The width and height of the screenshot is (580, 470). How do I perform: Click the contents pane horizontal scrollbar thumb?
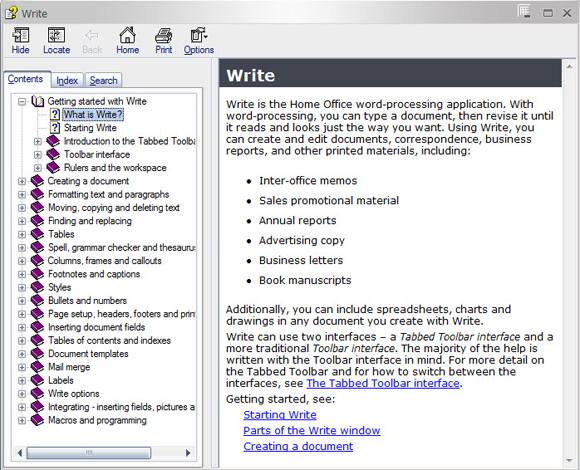(89, 453)
